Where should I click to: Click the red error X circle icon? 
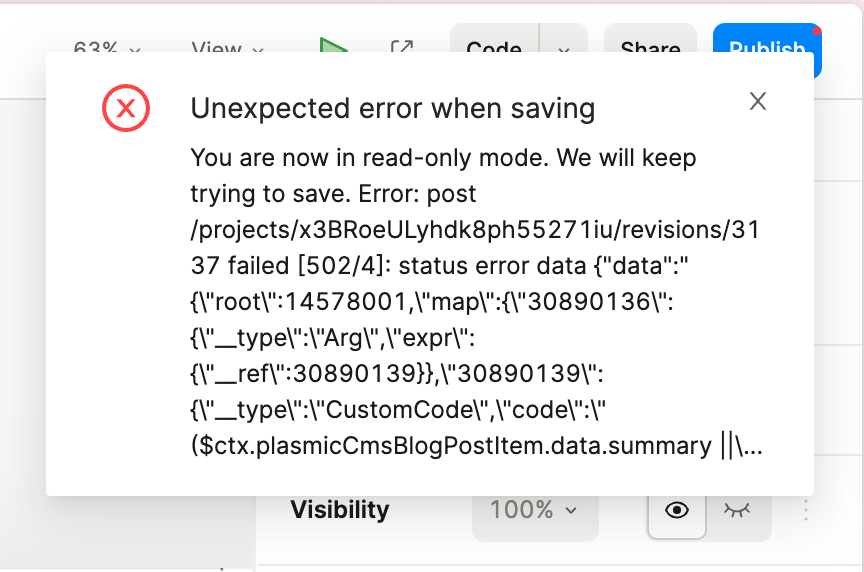click(x=126, y=108)
